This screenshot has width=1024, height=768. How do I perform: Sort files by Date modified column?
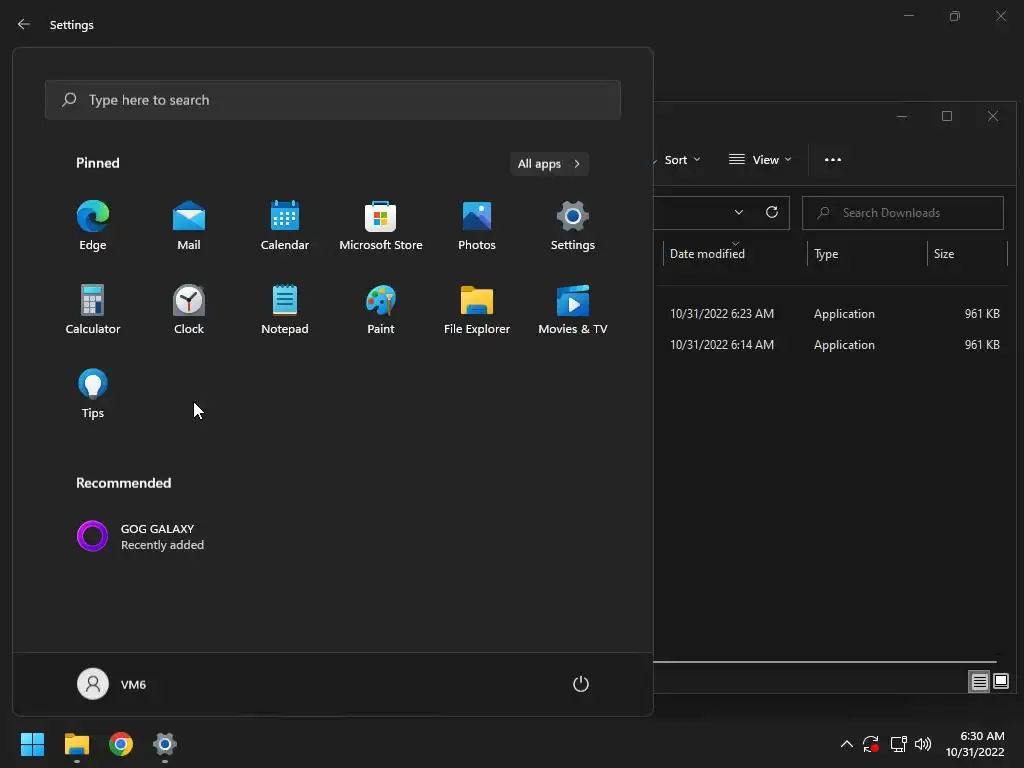(x=734, y=253)
